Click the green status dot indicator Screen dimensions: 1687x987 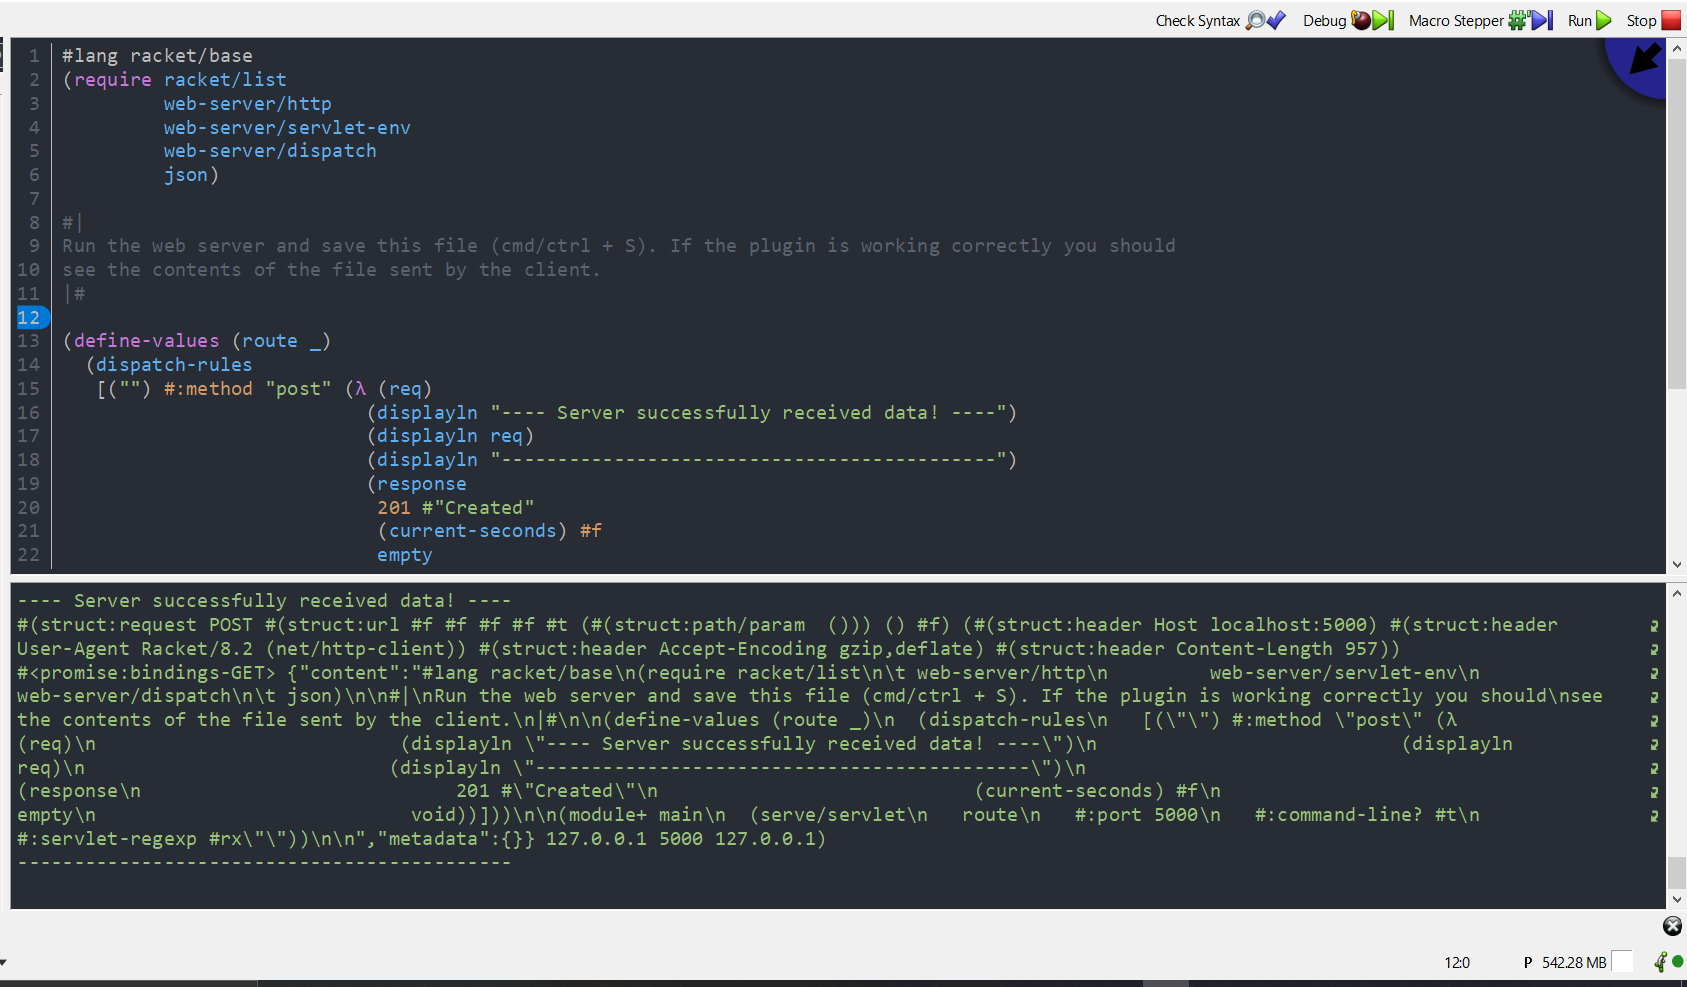[1677, 961]
